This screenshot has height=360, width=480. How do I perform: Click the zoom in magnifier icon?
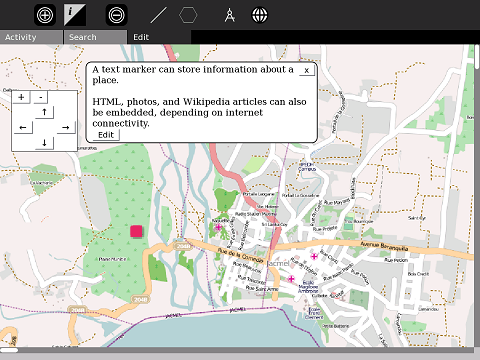click(45, 15)
